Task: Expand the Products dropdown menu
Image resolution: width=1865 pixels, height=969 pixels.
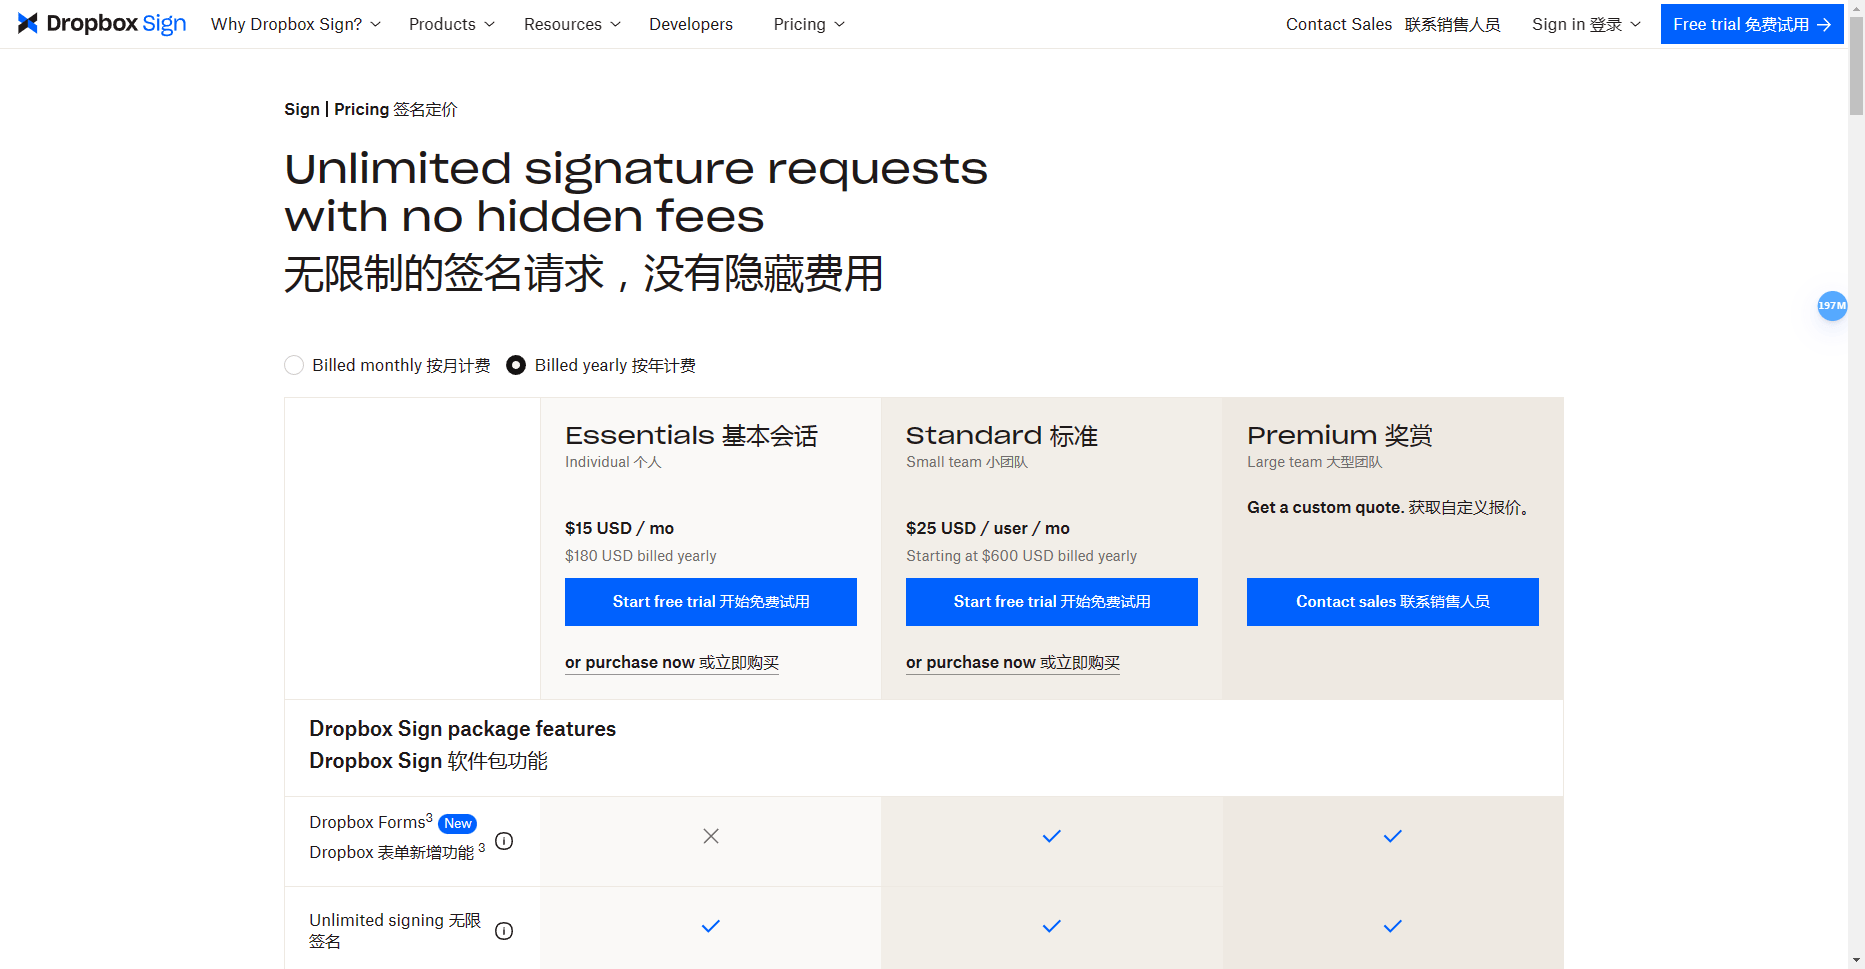Action: tap(451, 24)
